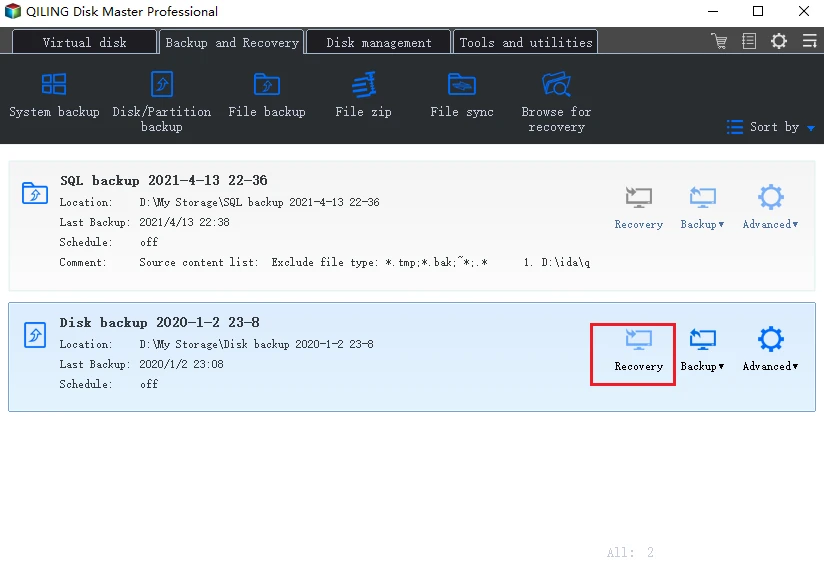Click the SQL backup location path

coord(259,202)
